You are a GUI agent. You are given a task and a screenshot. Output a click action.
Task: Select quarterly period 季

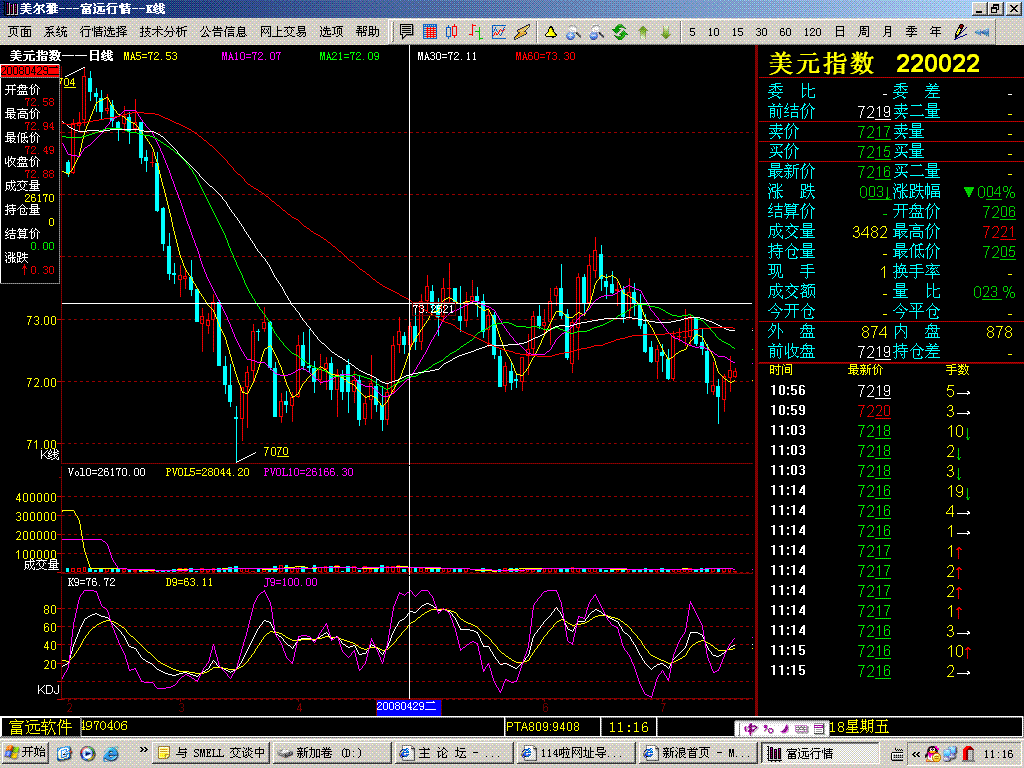(912, 31)
